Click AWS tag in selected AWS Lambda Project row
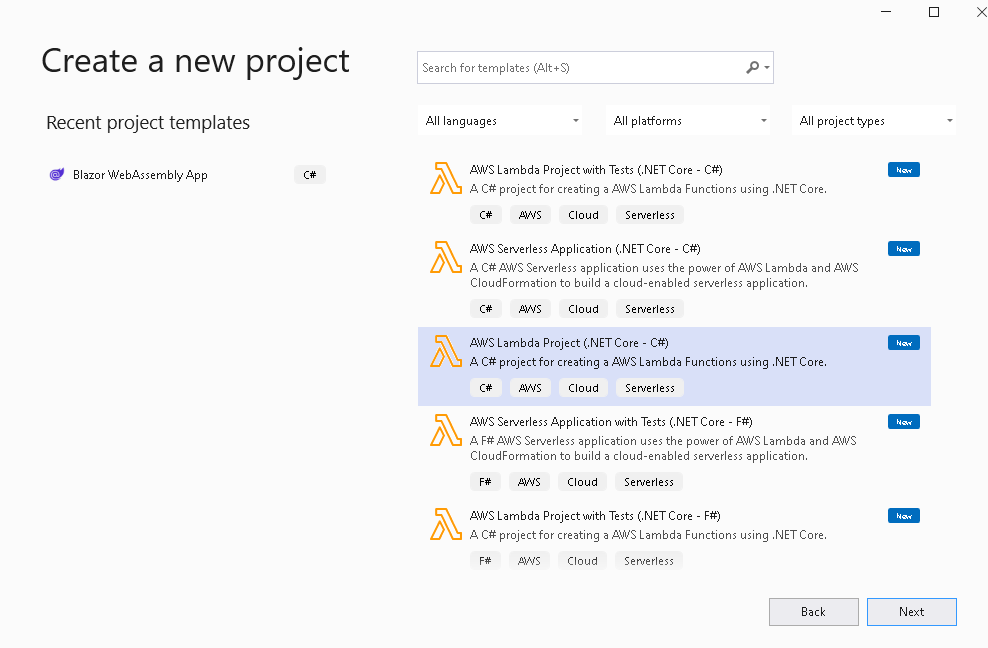Screen dimensions: 988x648 tap(530, 388)
